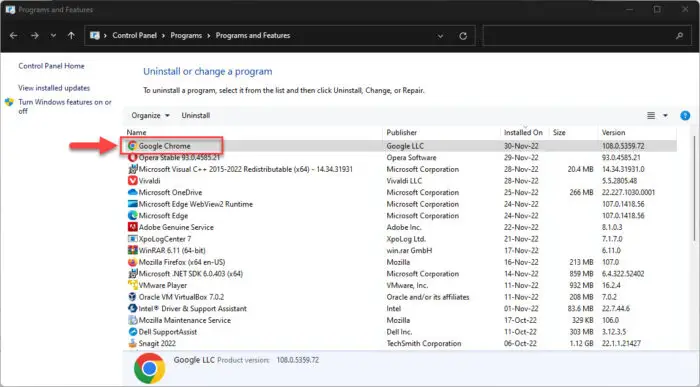Sort by the Installed On column header

point(523,133)
